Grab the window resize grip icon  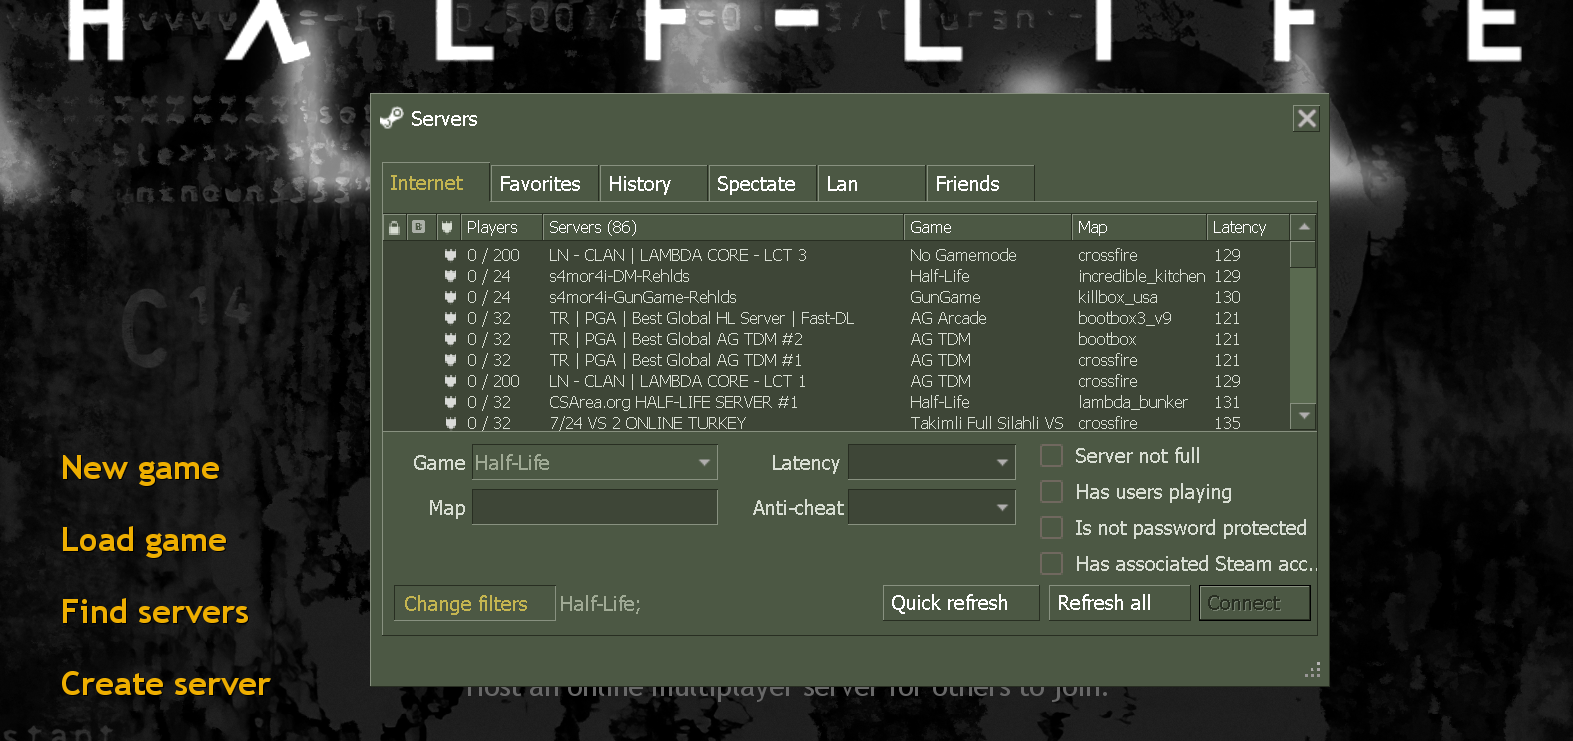point(1313,670)
